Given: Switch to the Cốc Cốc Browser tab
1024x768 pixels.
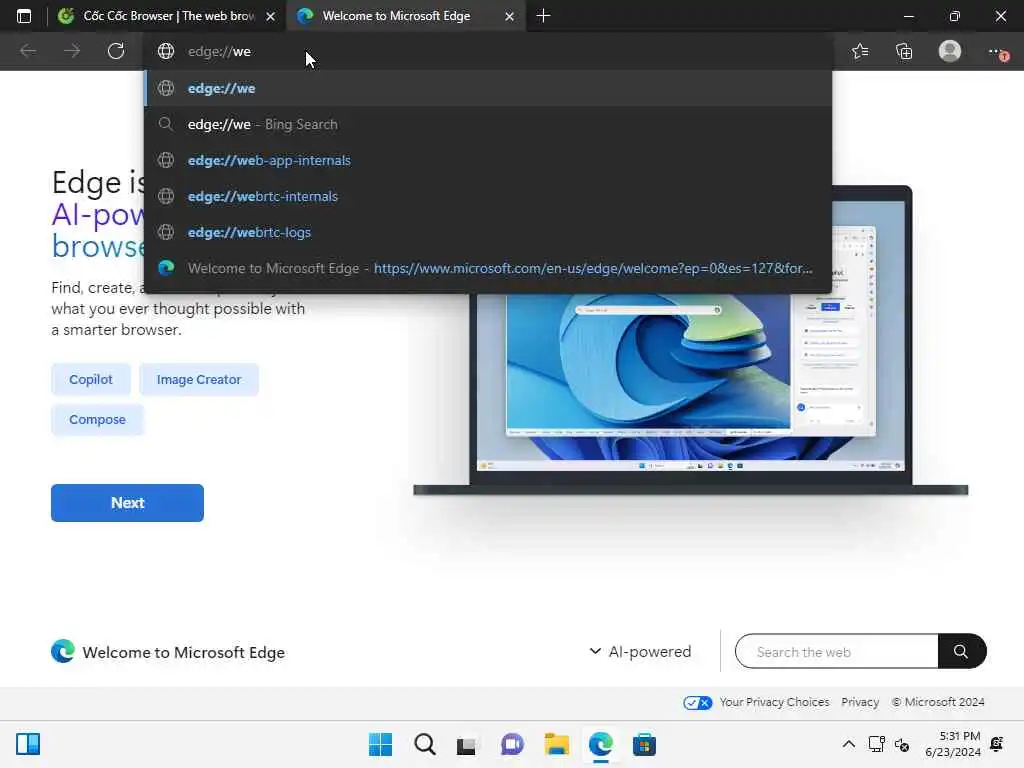Looking at the screenshot, I should (167, 16).
